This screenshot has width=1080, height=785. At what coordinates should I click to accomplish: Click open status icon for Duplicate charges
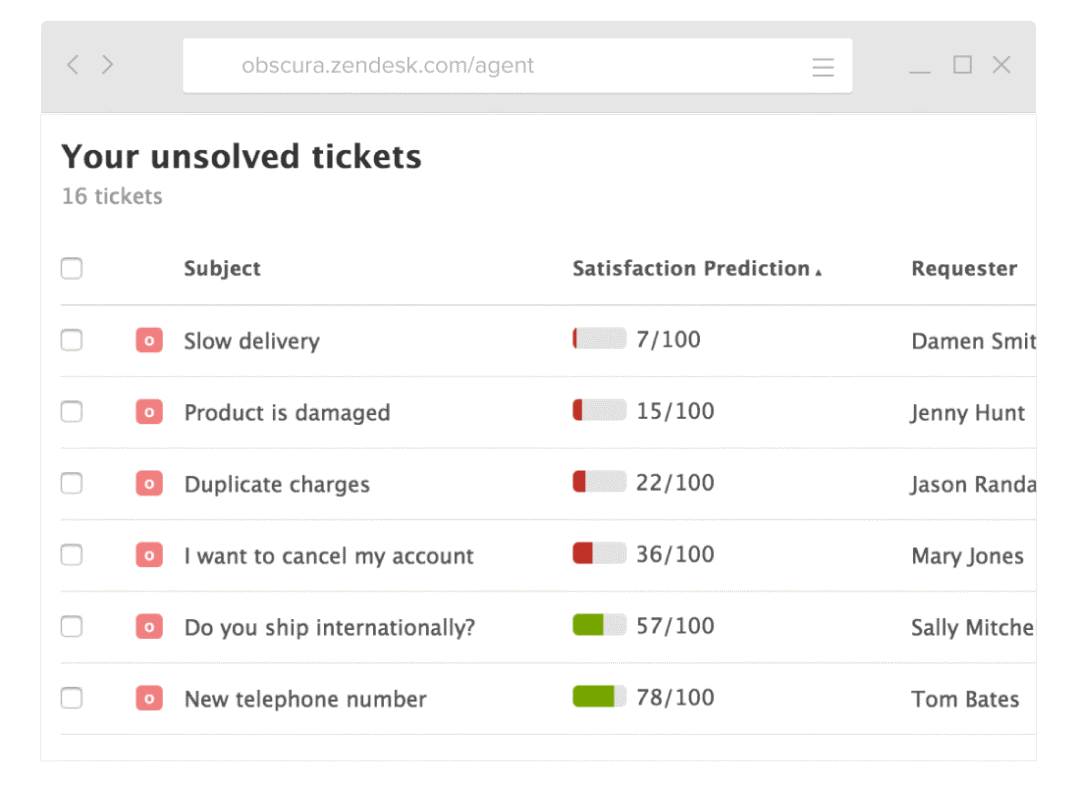pyautogui.click(x=149, y=484)
